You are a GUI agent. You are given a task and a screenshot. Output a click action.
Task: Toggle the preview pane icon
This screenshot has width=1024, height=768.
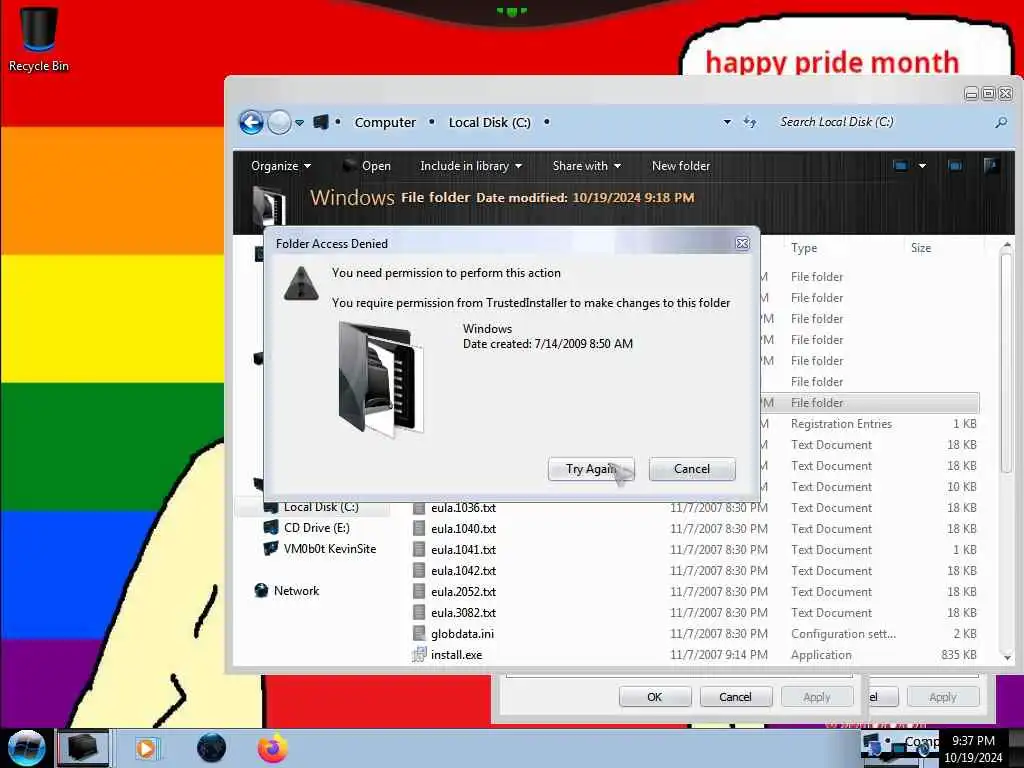click(x=955, y=166)
